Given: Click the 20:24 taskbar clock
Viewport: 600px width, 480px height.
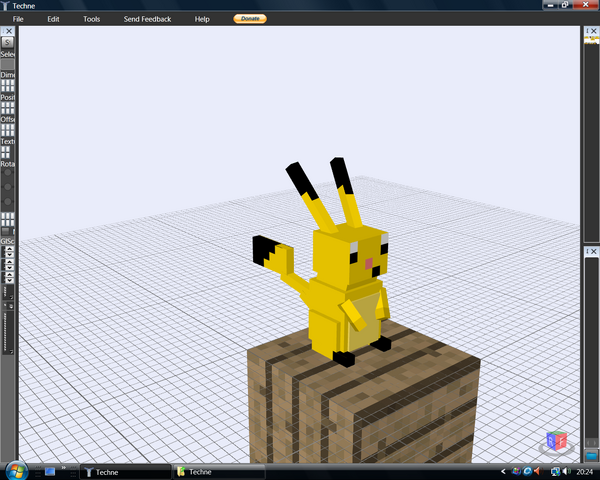Looking at the screenshot, I should click(585, 472).
